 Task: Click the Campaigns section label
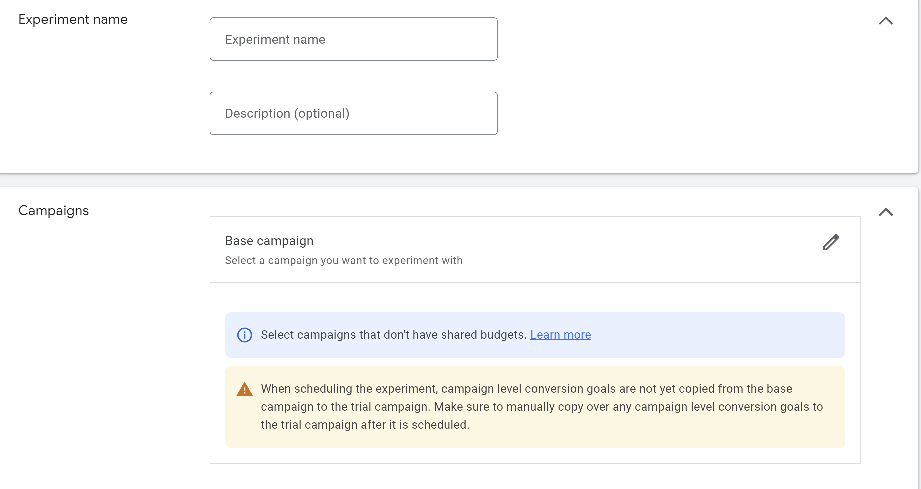[x=54, y=211]
